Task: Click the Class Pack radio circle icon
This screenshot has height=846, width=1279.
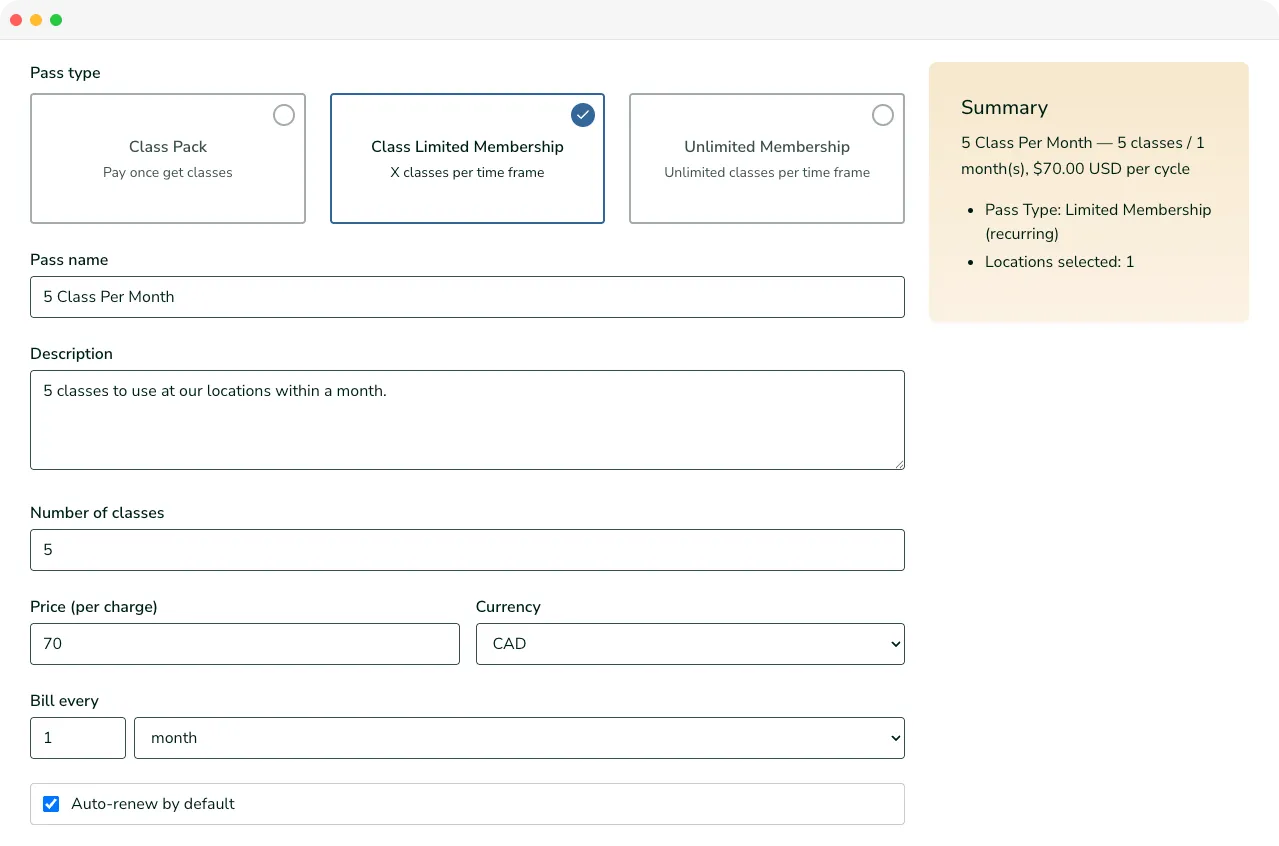Action: pos(284,115)
